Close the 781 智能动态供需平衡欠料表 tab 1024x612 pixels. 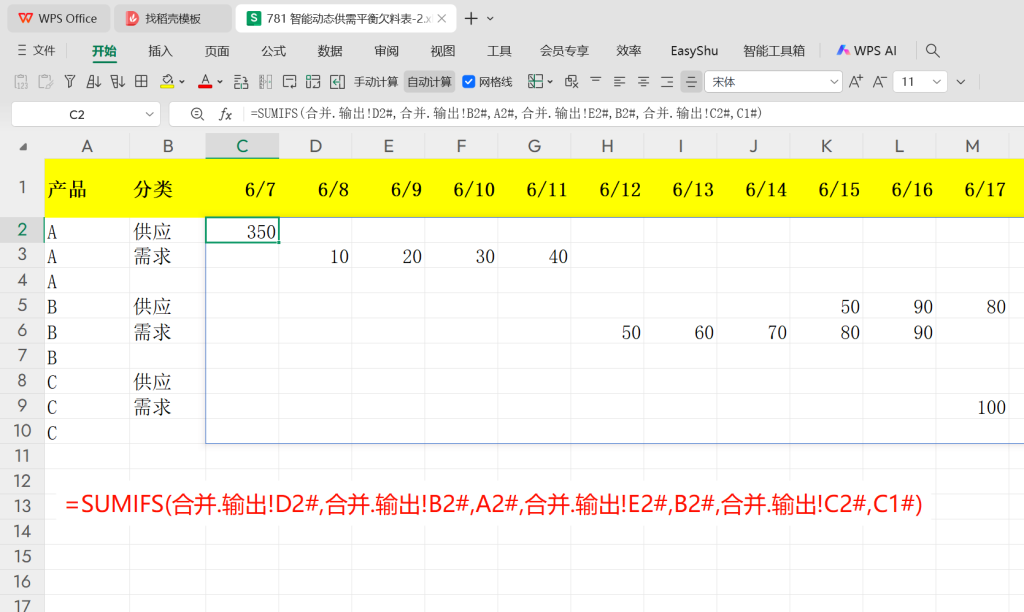coord(442,18)
